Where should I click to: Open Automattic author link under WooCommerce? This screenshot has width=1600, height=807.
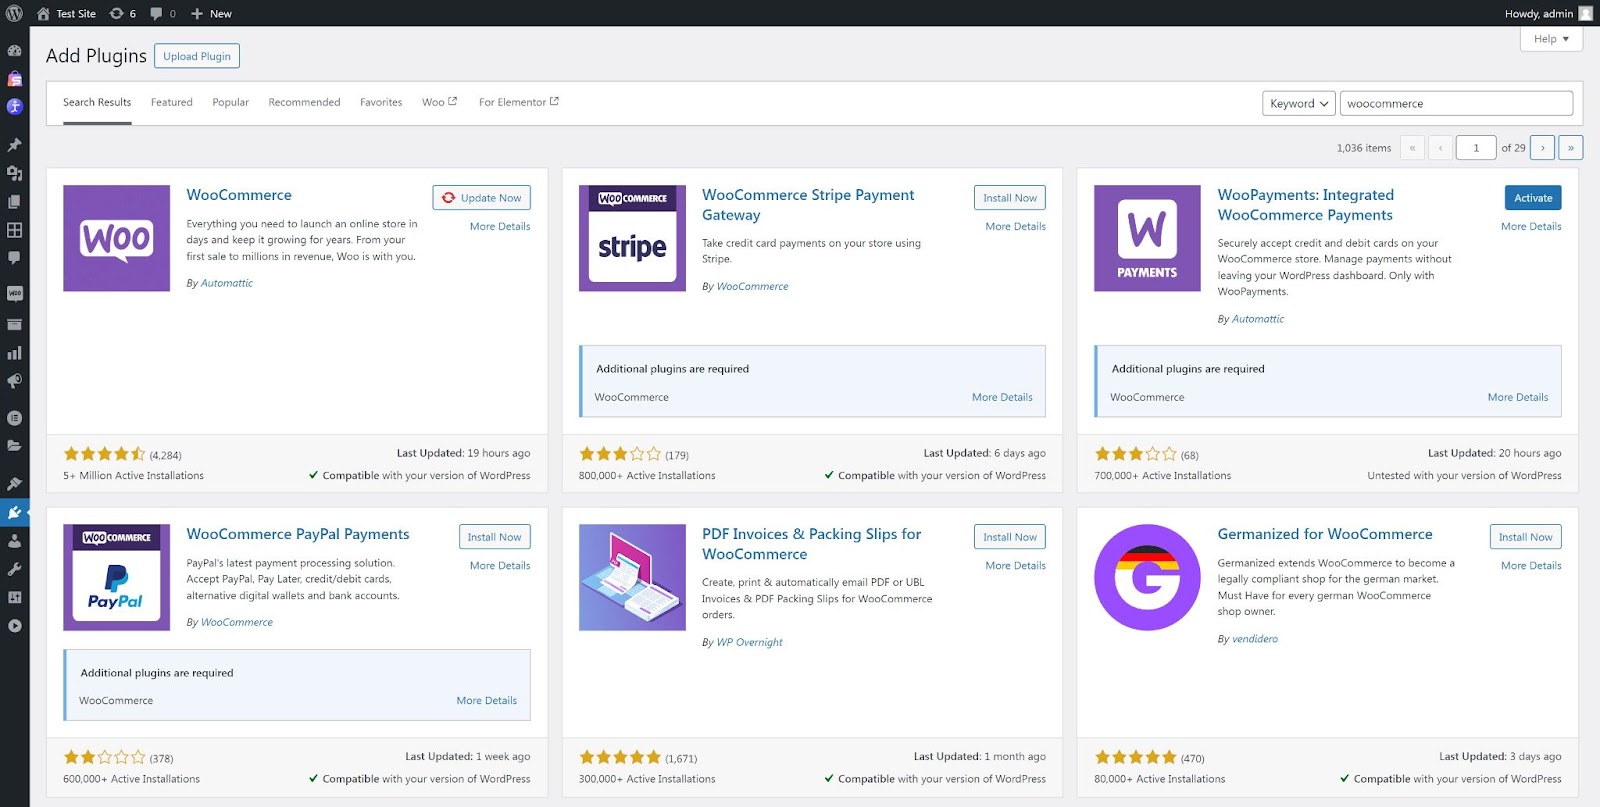227,283
